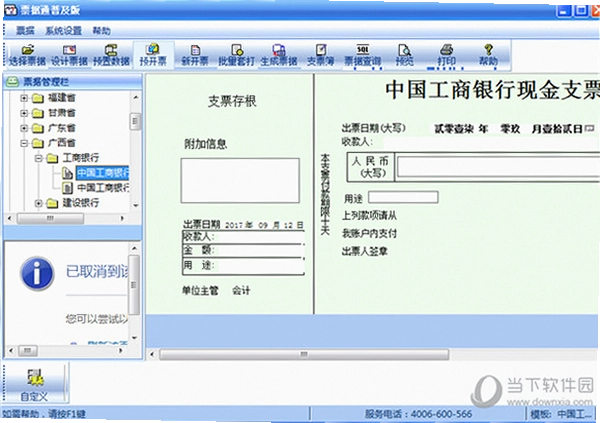Open 票据查询 SQL query tool
This screenshot has height=423, width=600.
pyautogui.click(x=363, y=56)
